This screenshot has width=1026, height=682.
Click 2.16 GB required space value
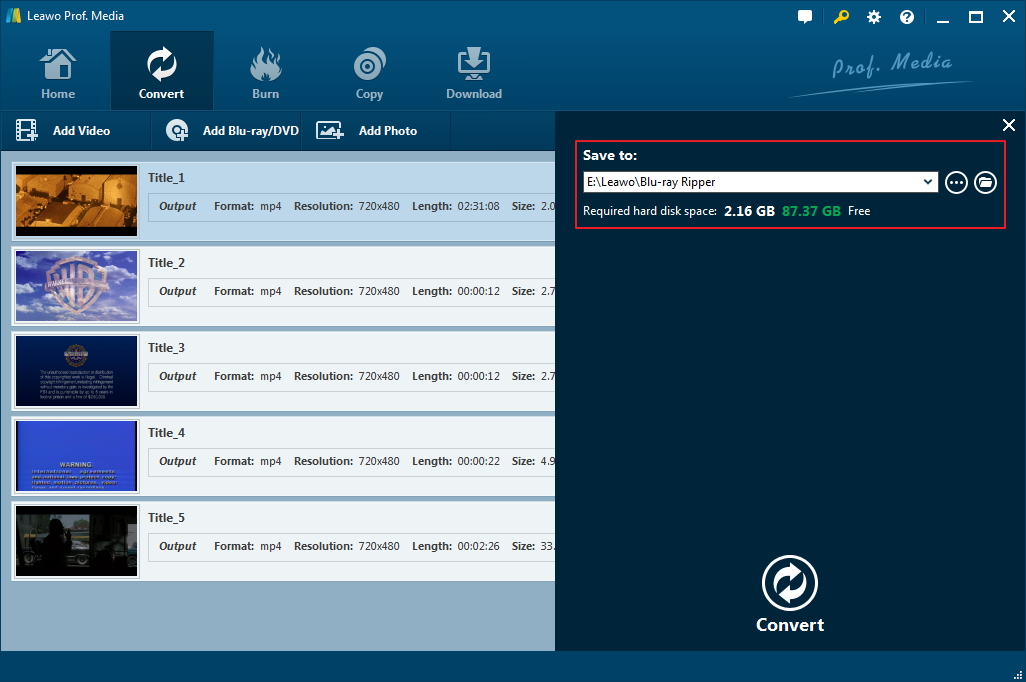[749, 211]
